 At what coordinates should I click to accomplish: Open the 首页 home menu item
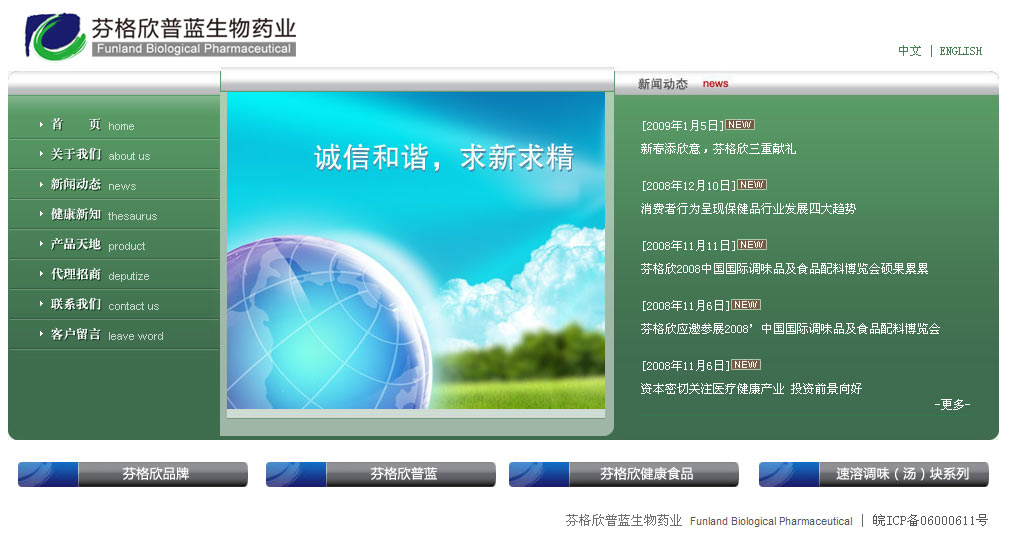(93, 125)
